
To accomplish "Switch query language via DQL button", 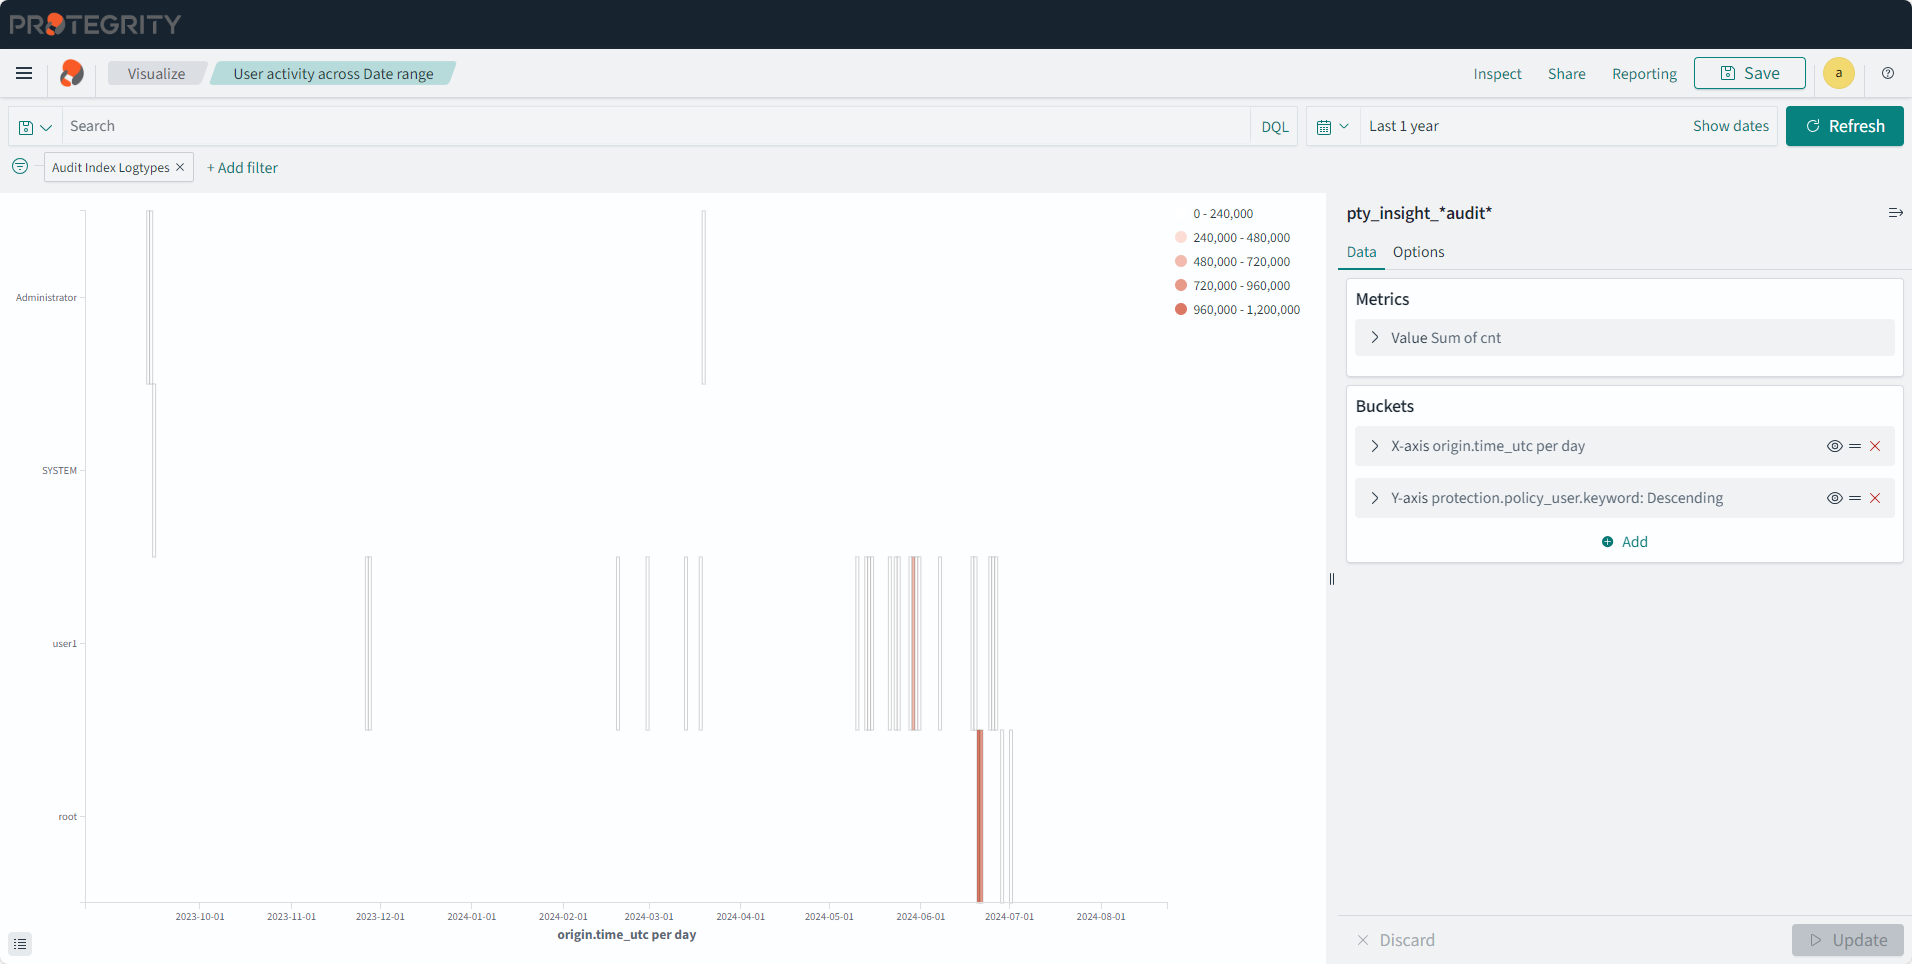I will (1274, 127).
